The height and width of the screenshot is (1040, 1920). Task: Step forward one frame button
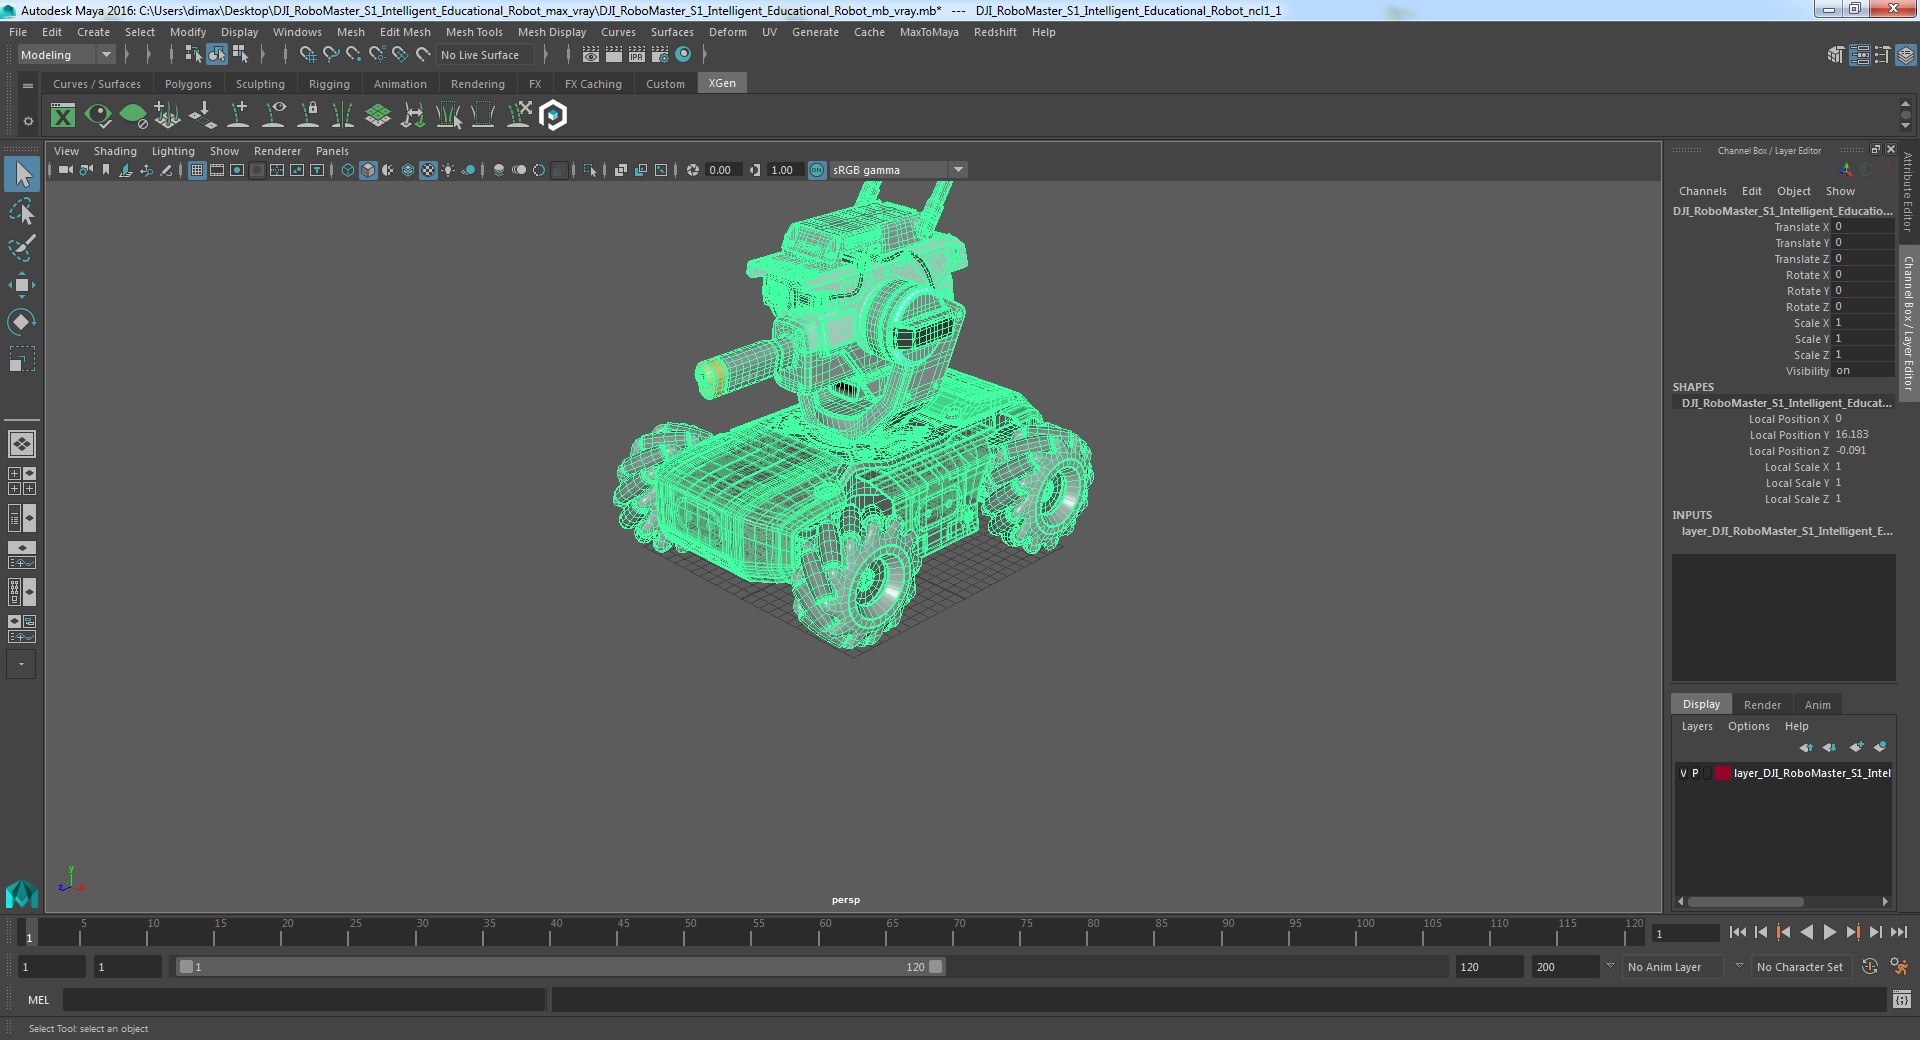click(x=1875, y=932)
